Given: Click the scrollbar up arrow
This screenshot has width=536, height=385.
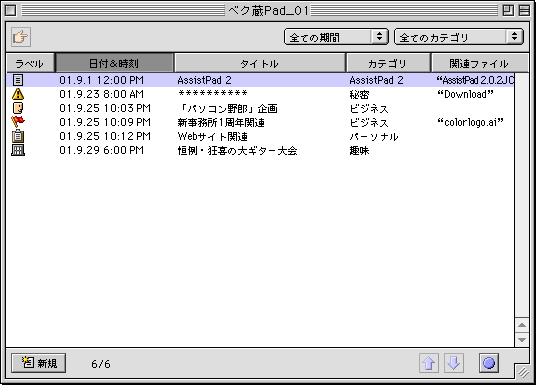Looking at the screenshot, I should click(522, 325).
